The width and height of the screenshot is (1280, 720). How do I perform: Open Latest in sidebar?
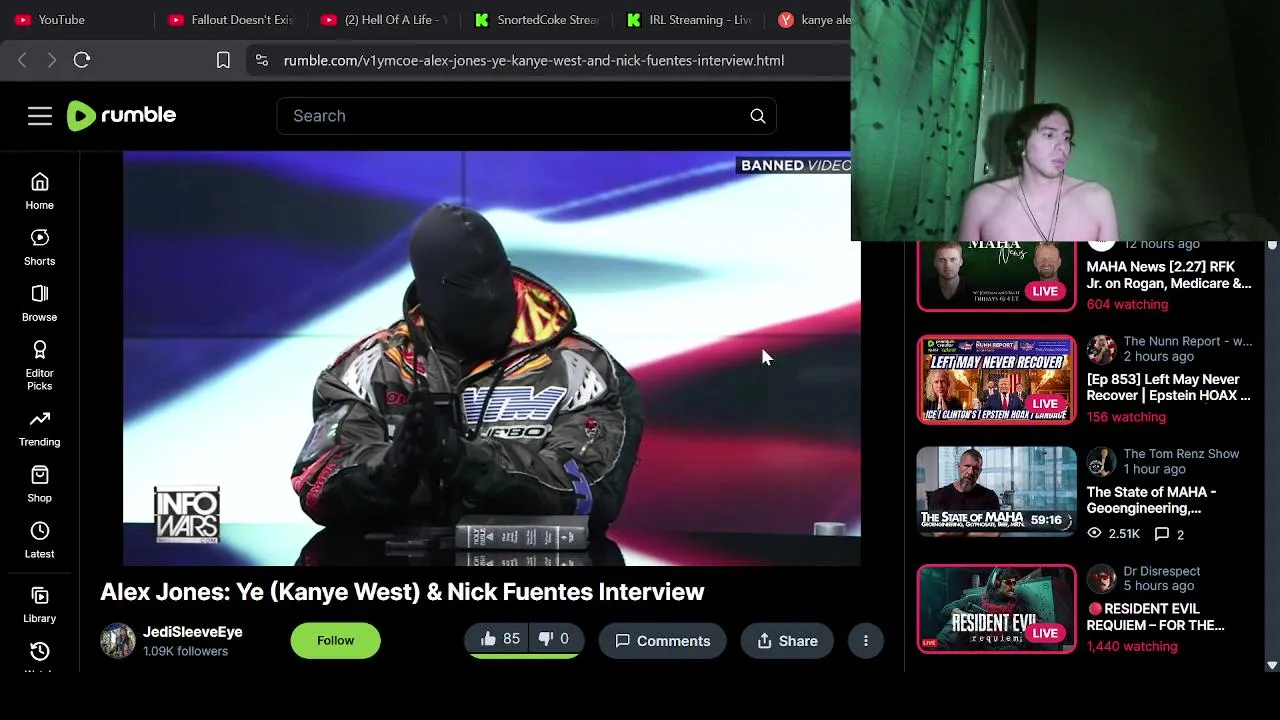pos(40,540)
